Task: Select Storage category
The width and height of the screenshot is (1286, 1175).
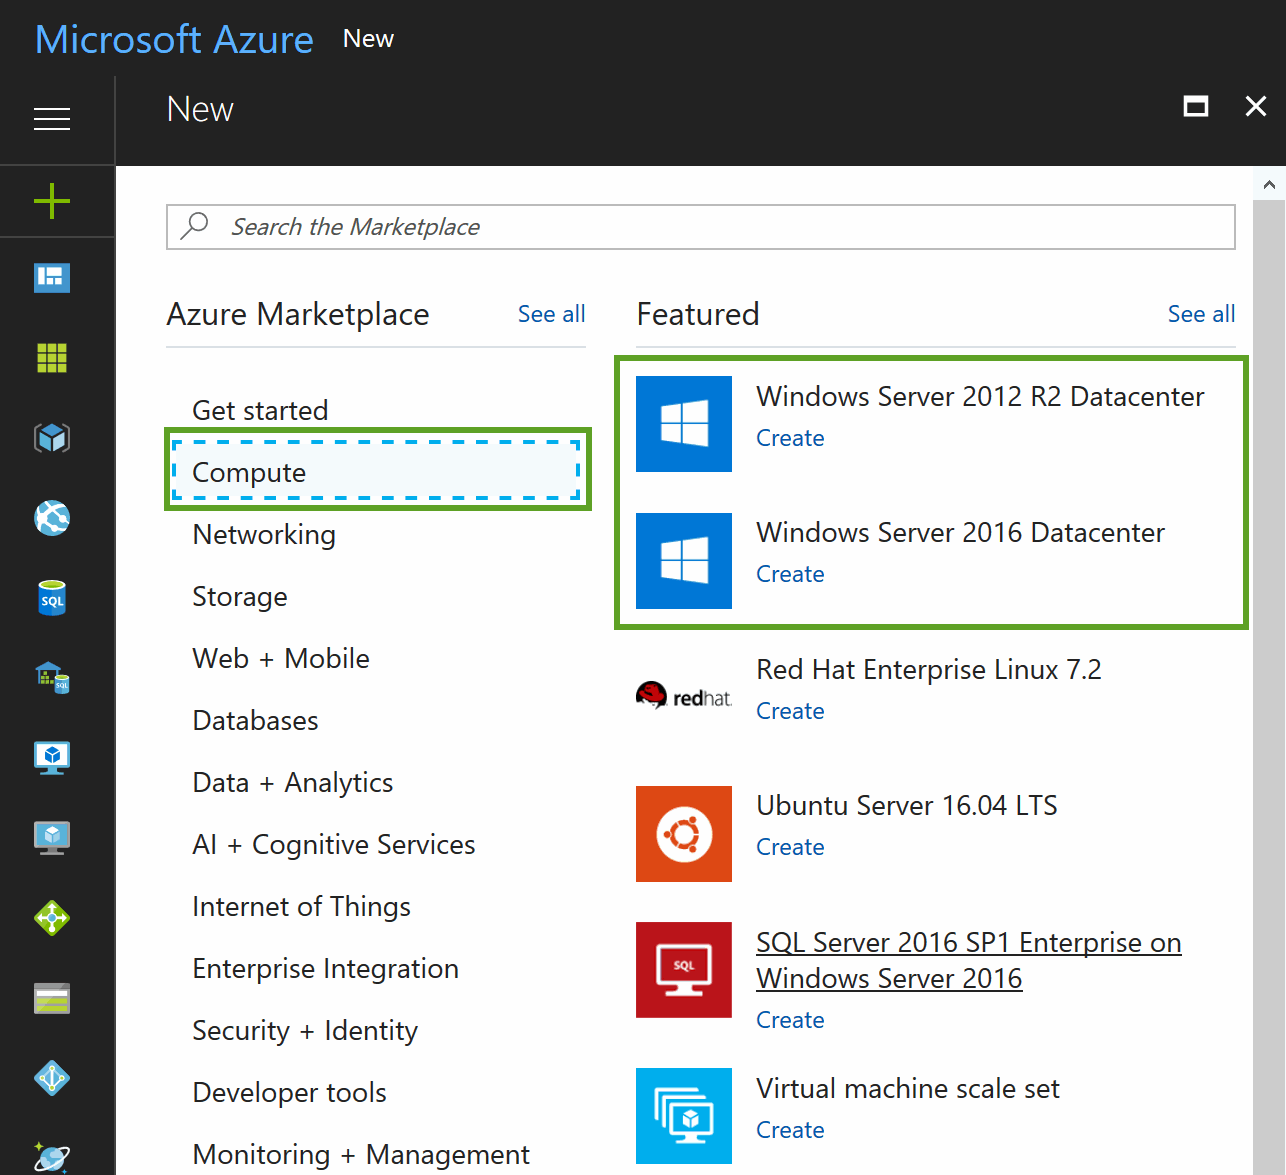Action: (x=240, y=596)
